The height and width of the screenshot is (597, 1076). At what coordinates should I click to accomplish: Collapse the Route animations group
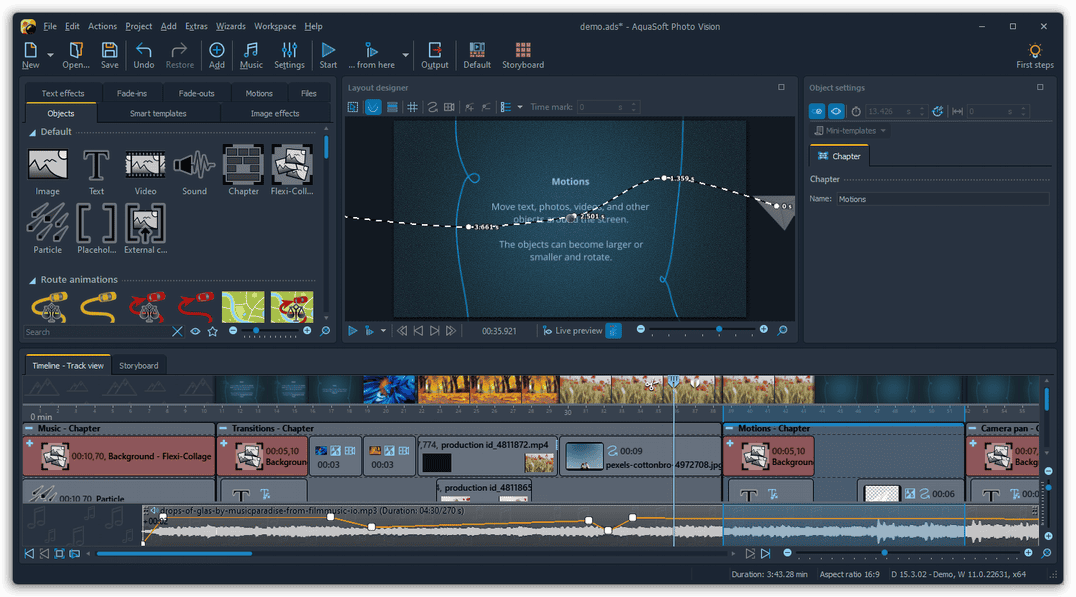(32, 280)
